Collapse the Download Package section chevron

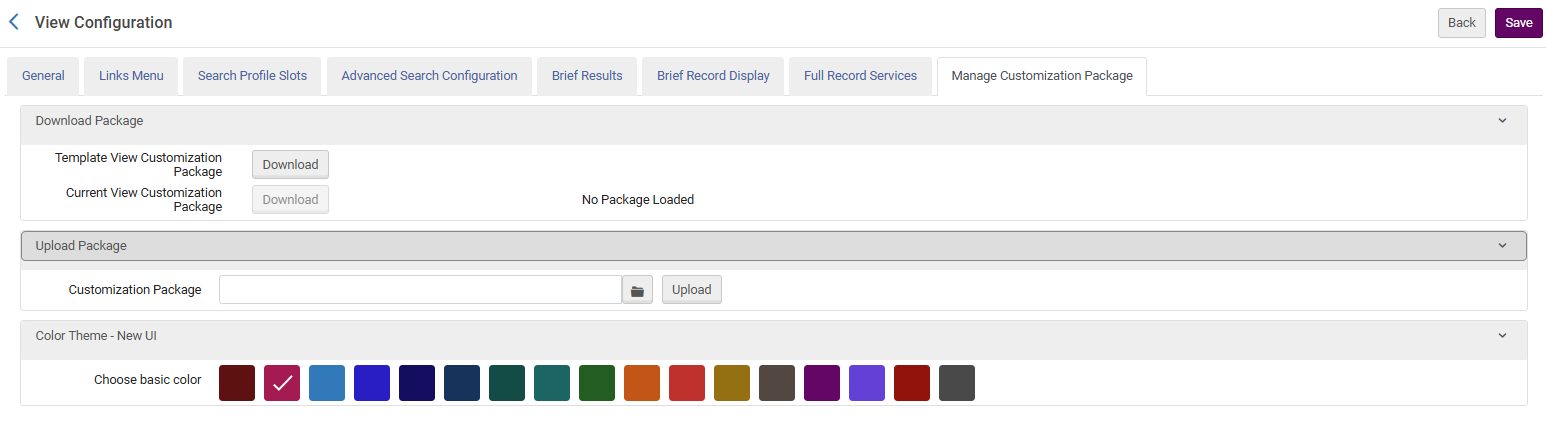point(1502,121)
